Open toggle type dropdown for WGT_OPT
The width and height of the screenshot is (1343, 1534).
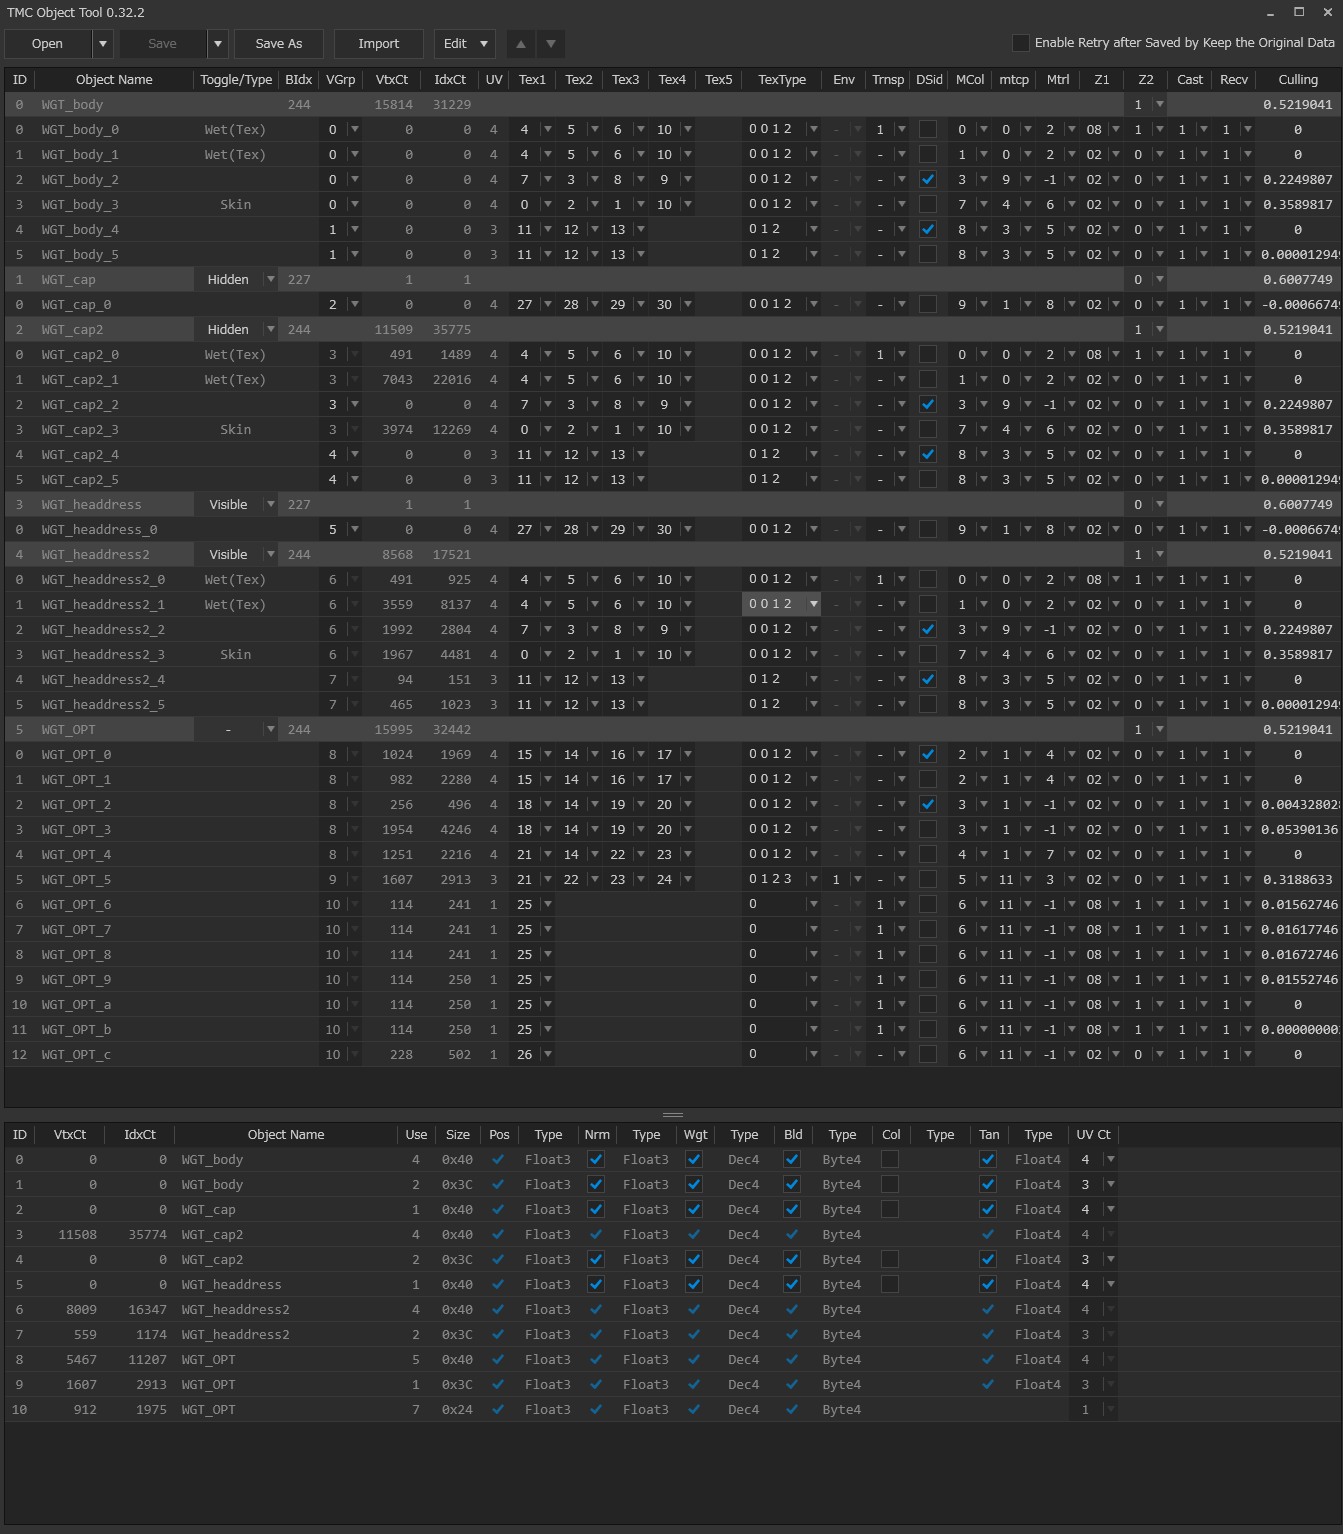click(269, 729)
